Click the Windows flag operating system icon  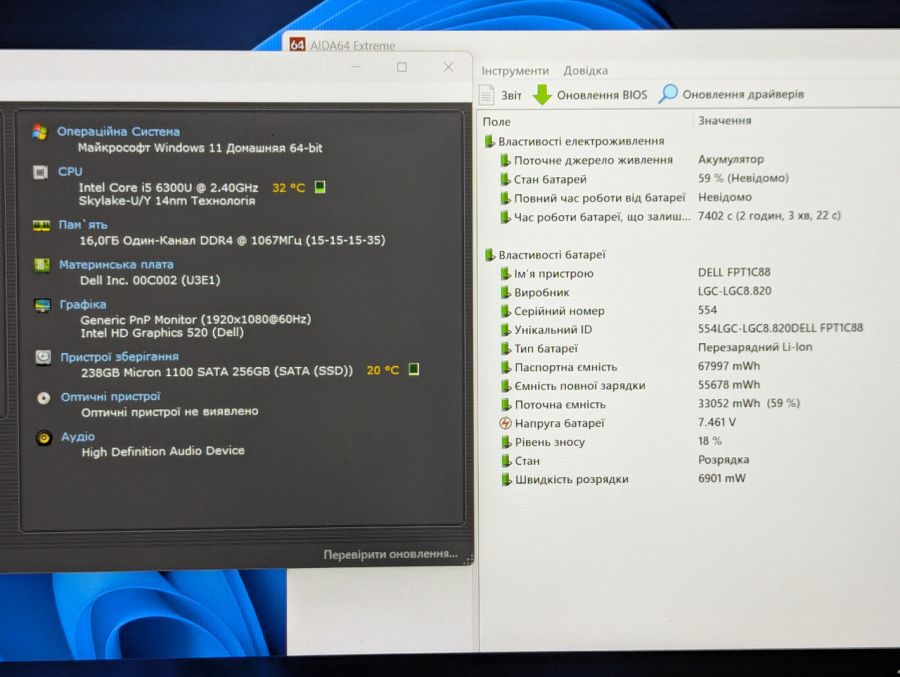click(40, 131)
